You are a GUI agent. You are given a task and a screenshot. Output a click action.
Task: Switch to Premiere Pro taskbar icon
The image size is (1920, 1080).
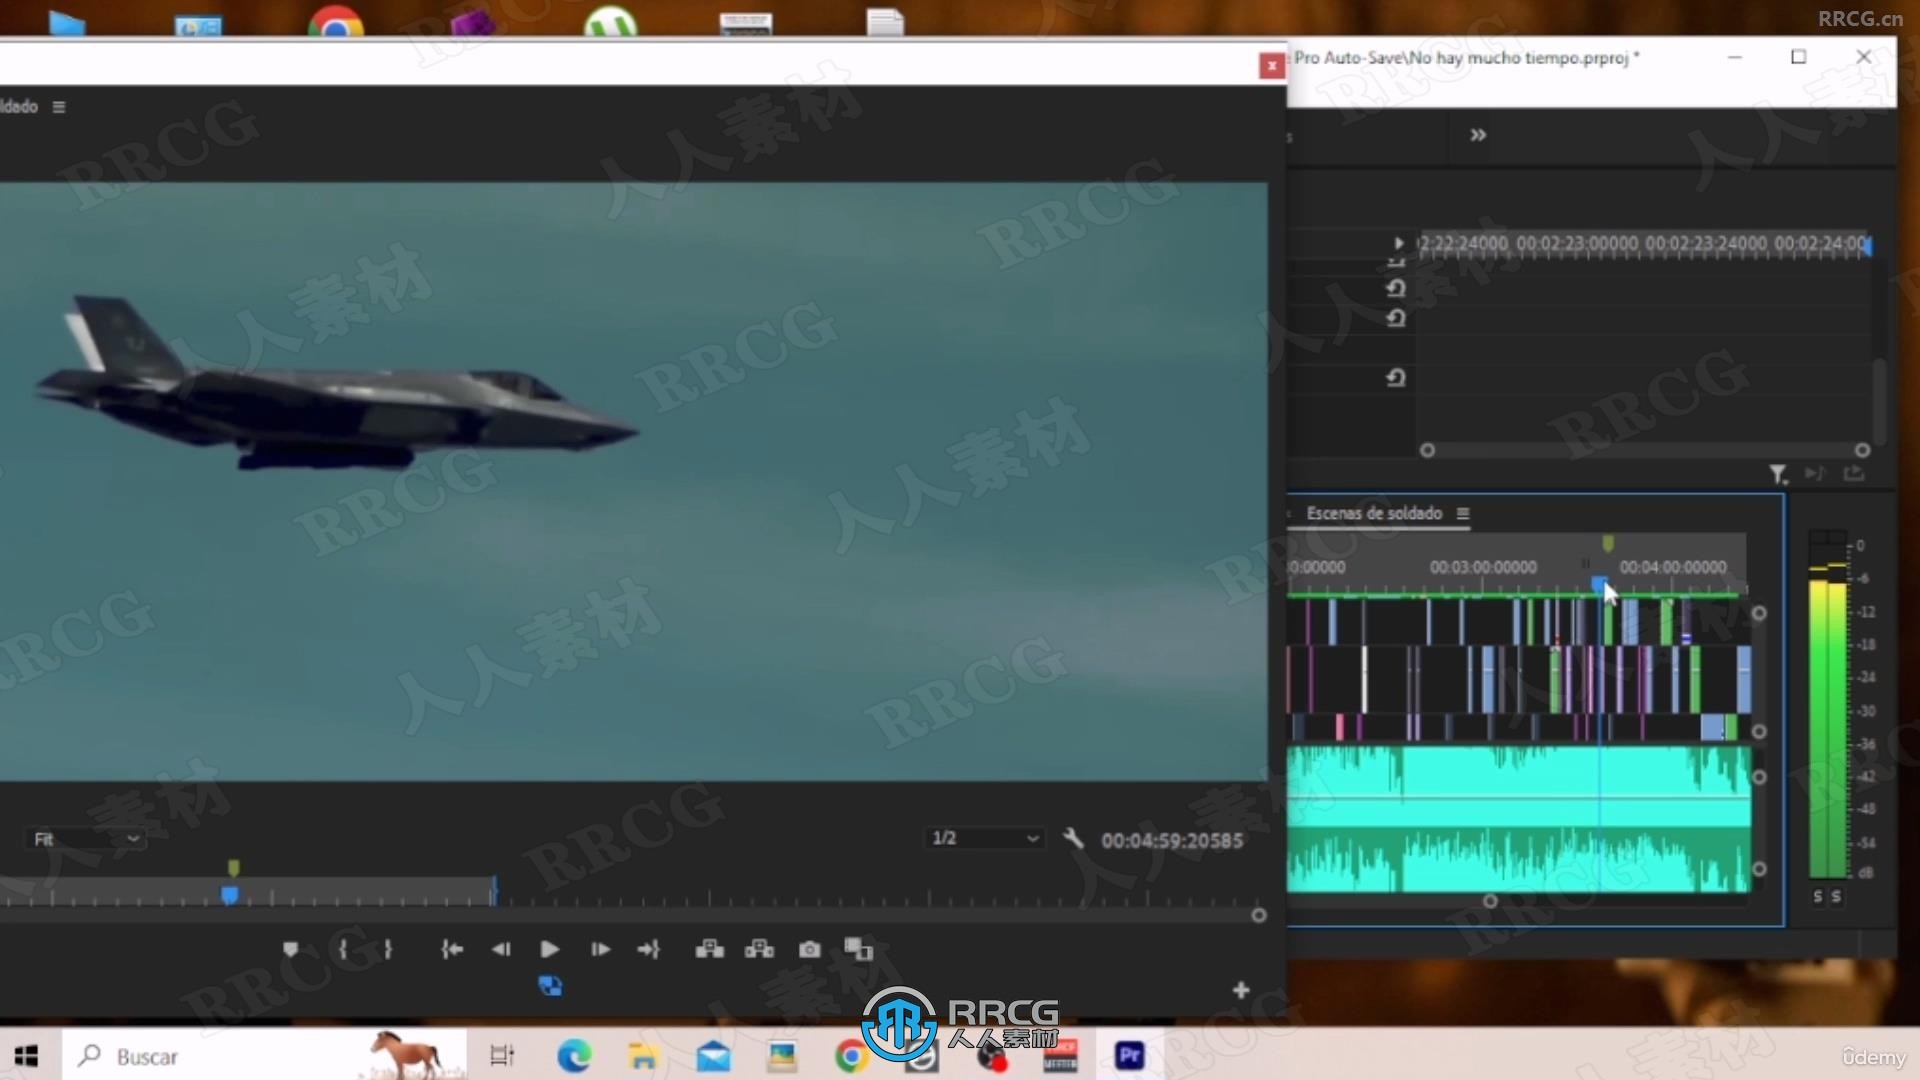(1130, 1055)
